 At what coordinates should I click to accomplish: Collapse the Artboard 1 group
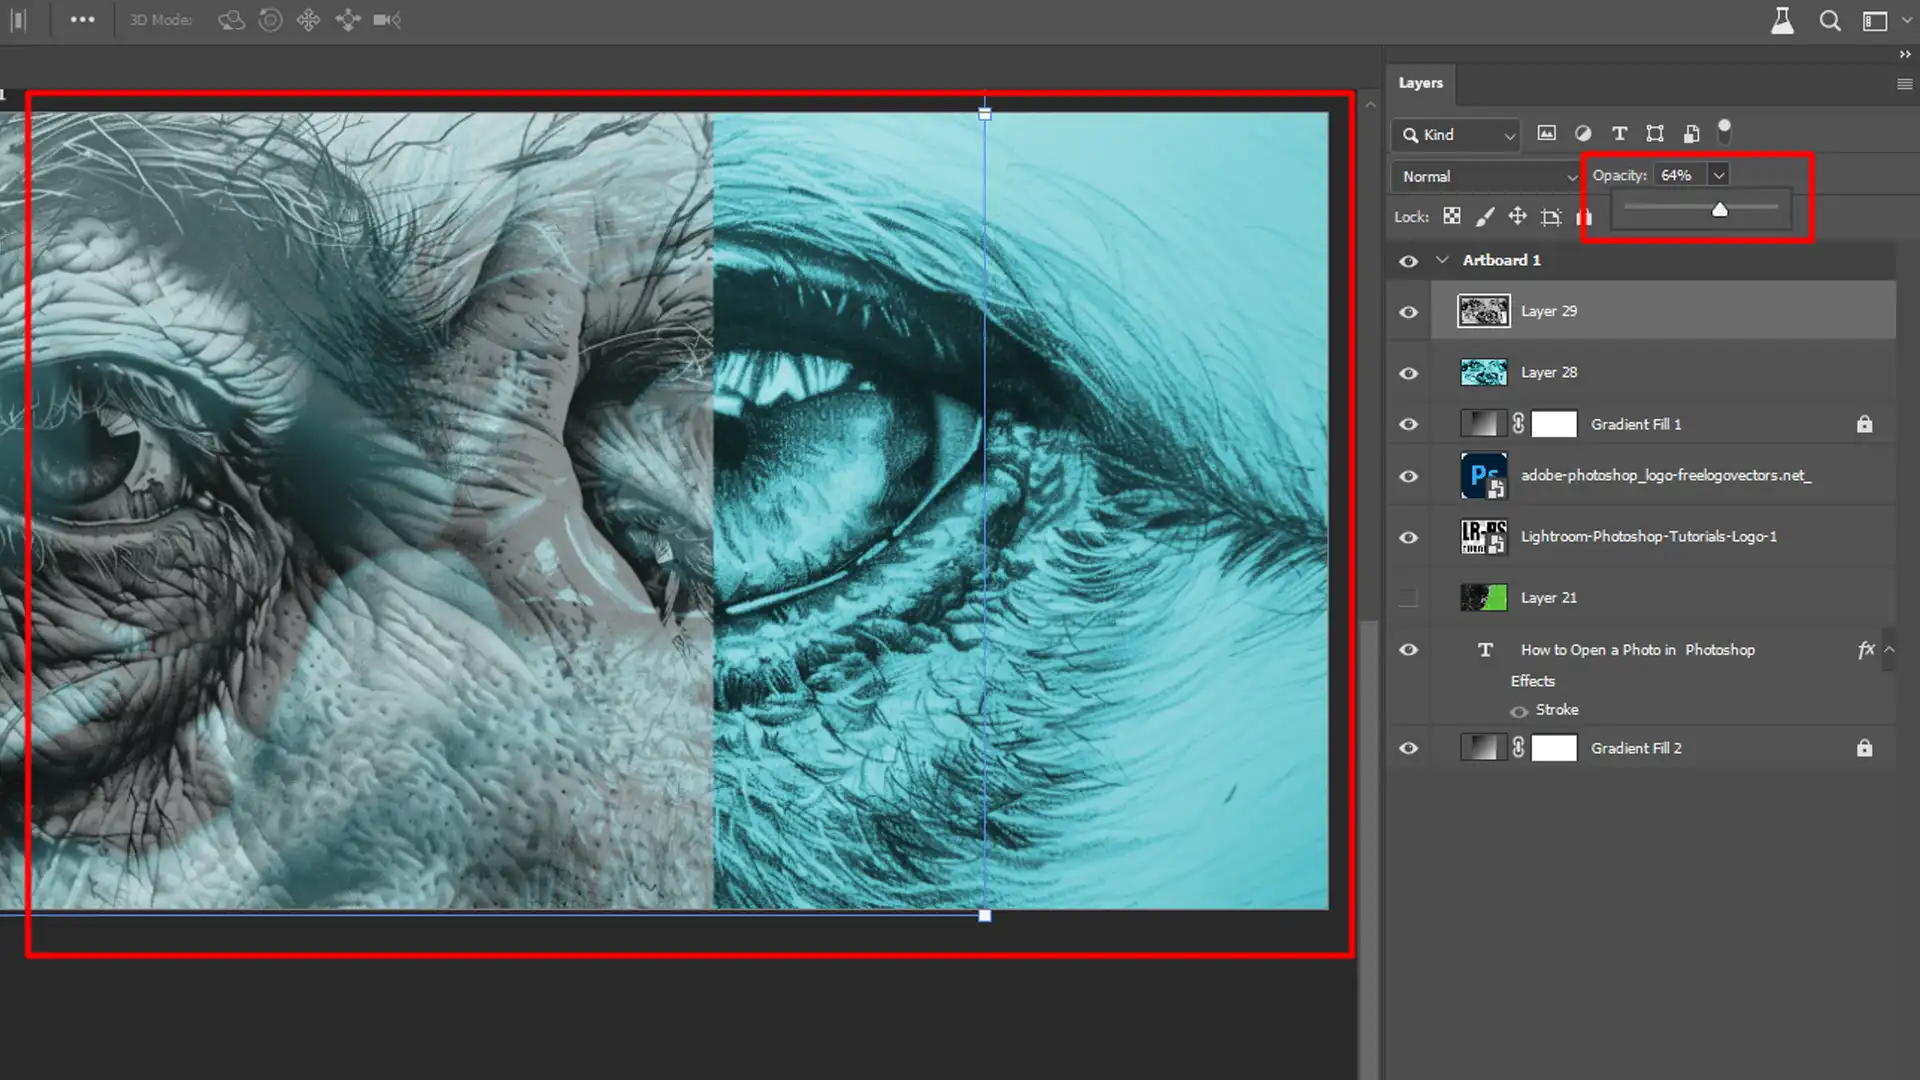[1443, 259]
